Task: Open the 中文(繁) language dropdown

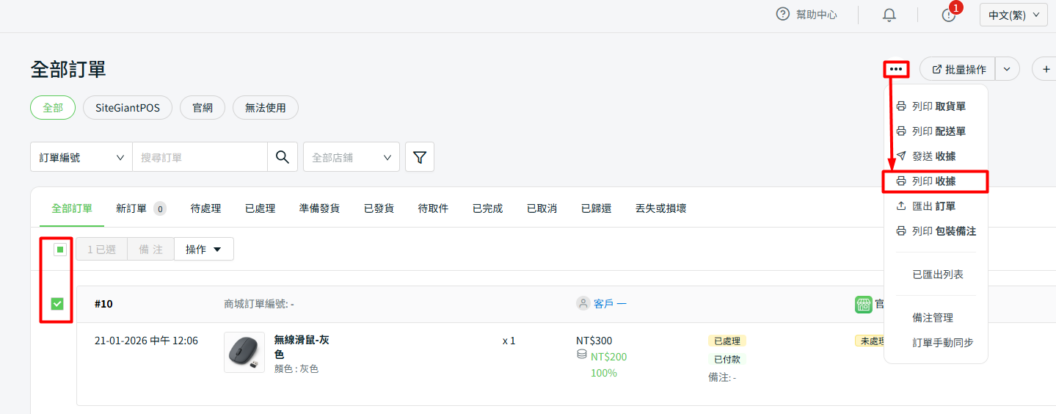Action: (1016, 15)
